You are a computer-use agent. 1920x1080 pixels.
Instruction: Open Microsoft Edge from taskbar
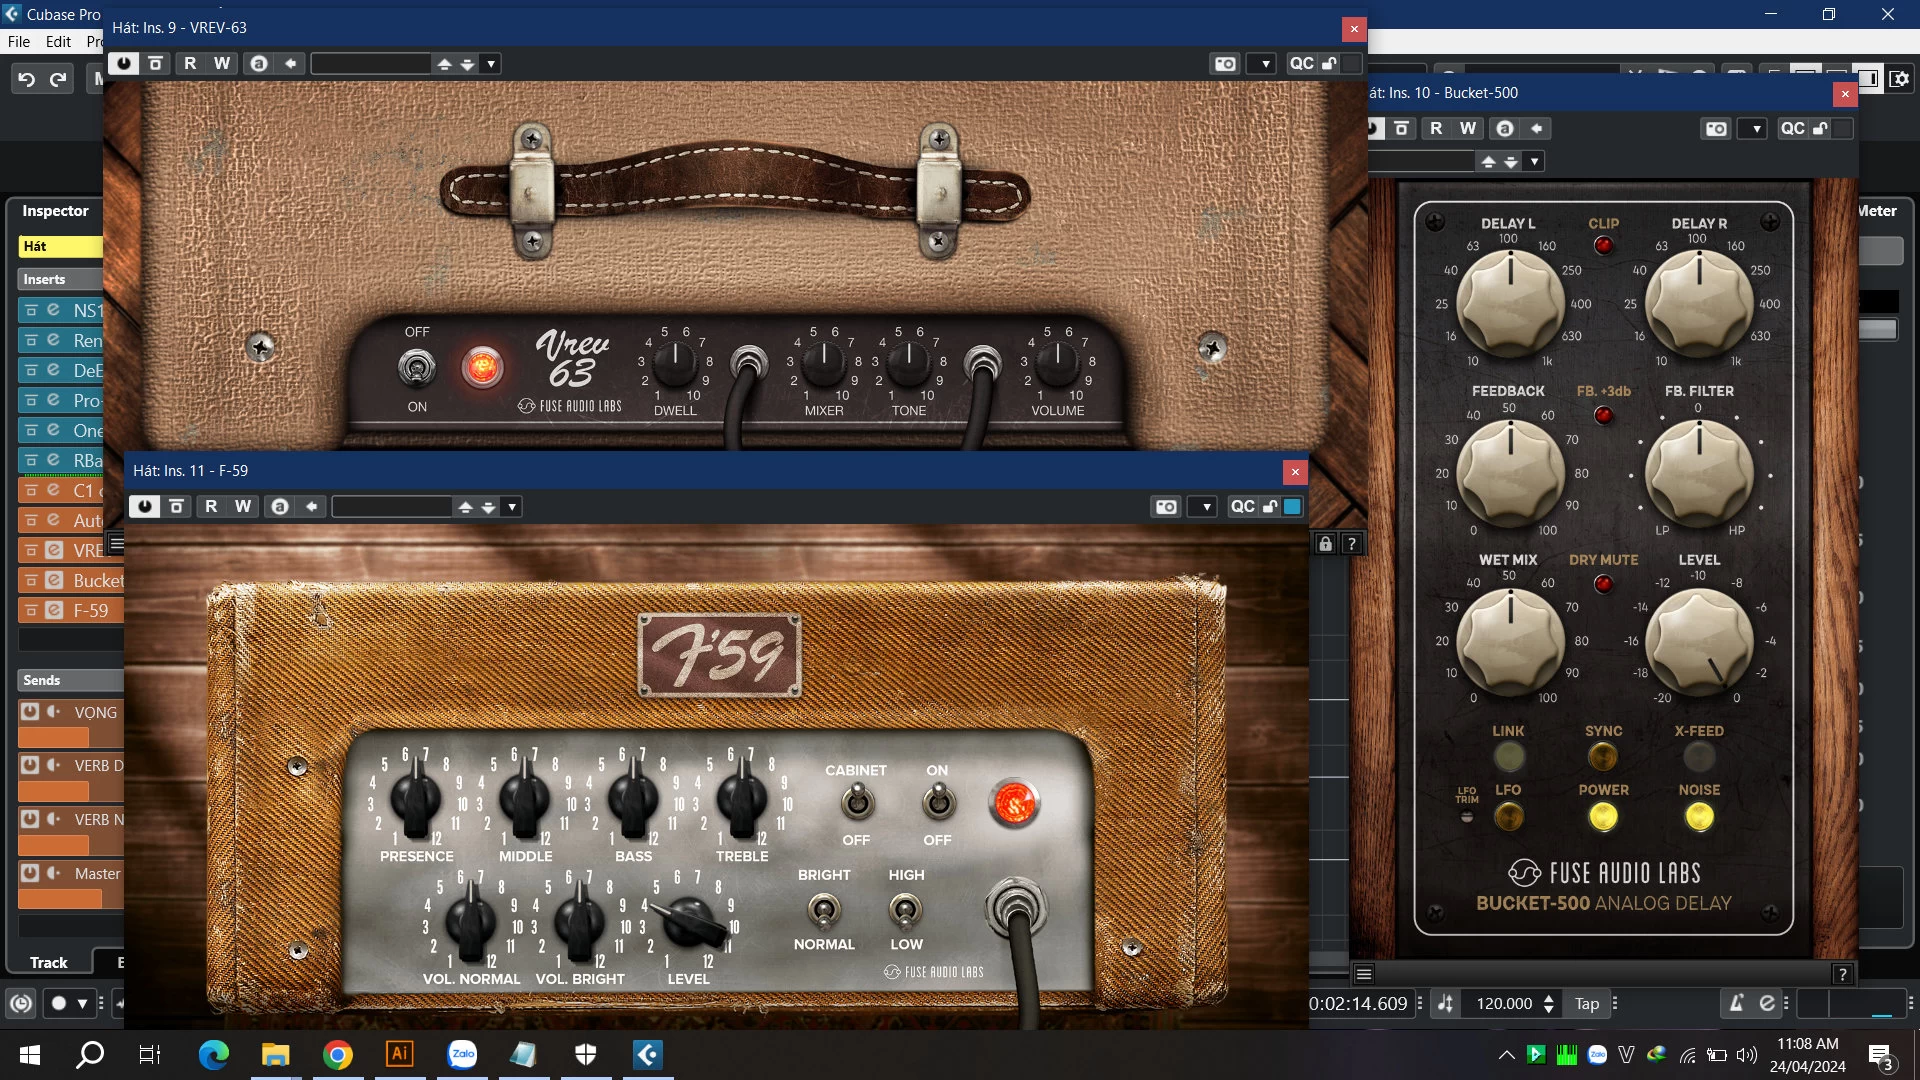[213, 1055]
